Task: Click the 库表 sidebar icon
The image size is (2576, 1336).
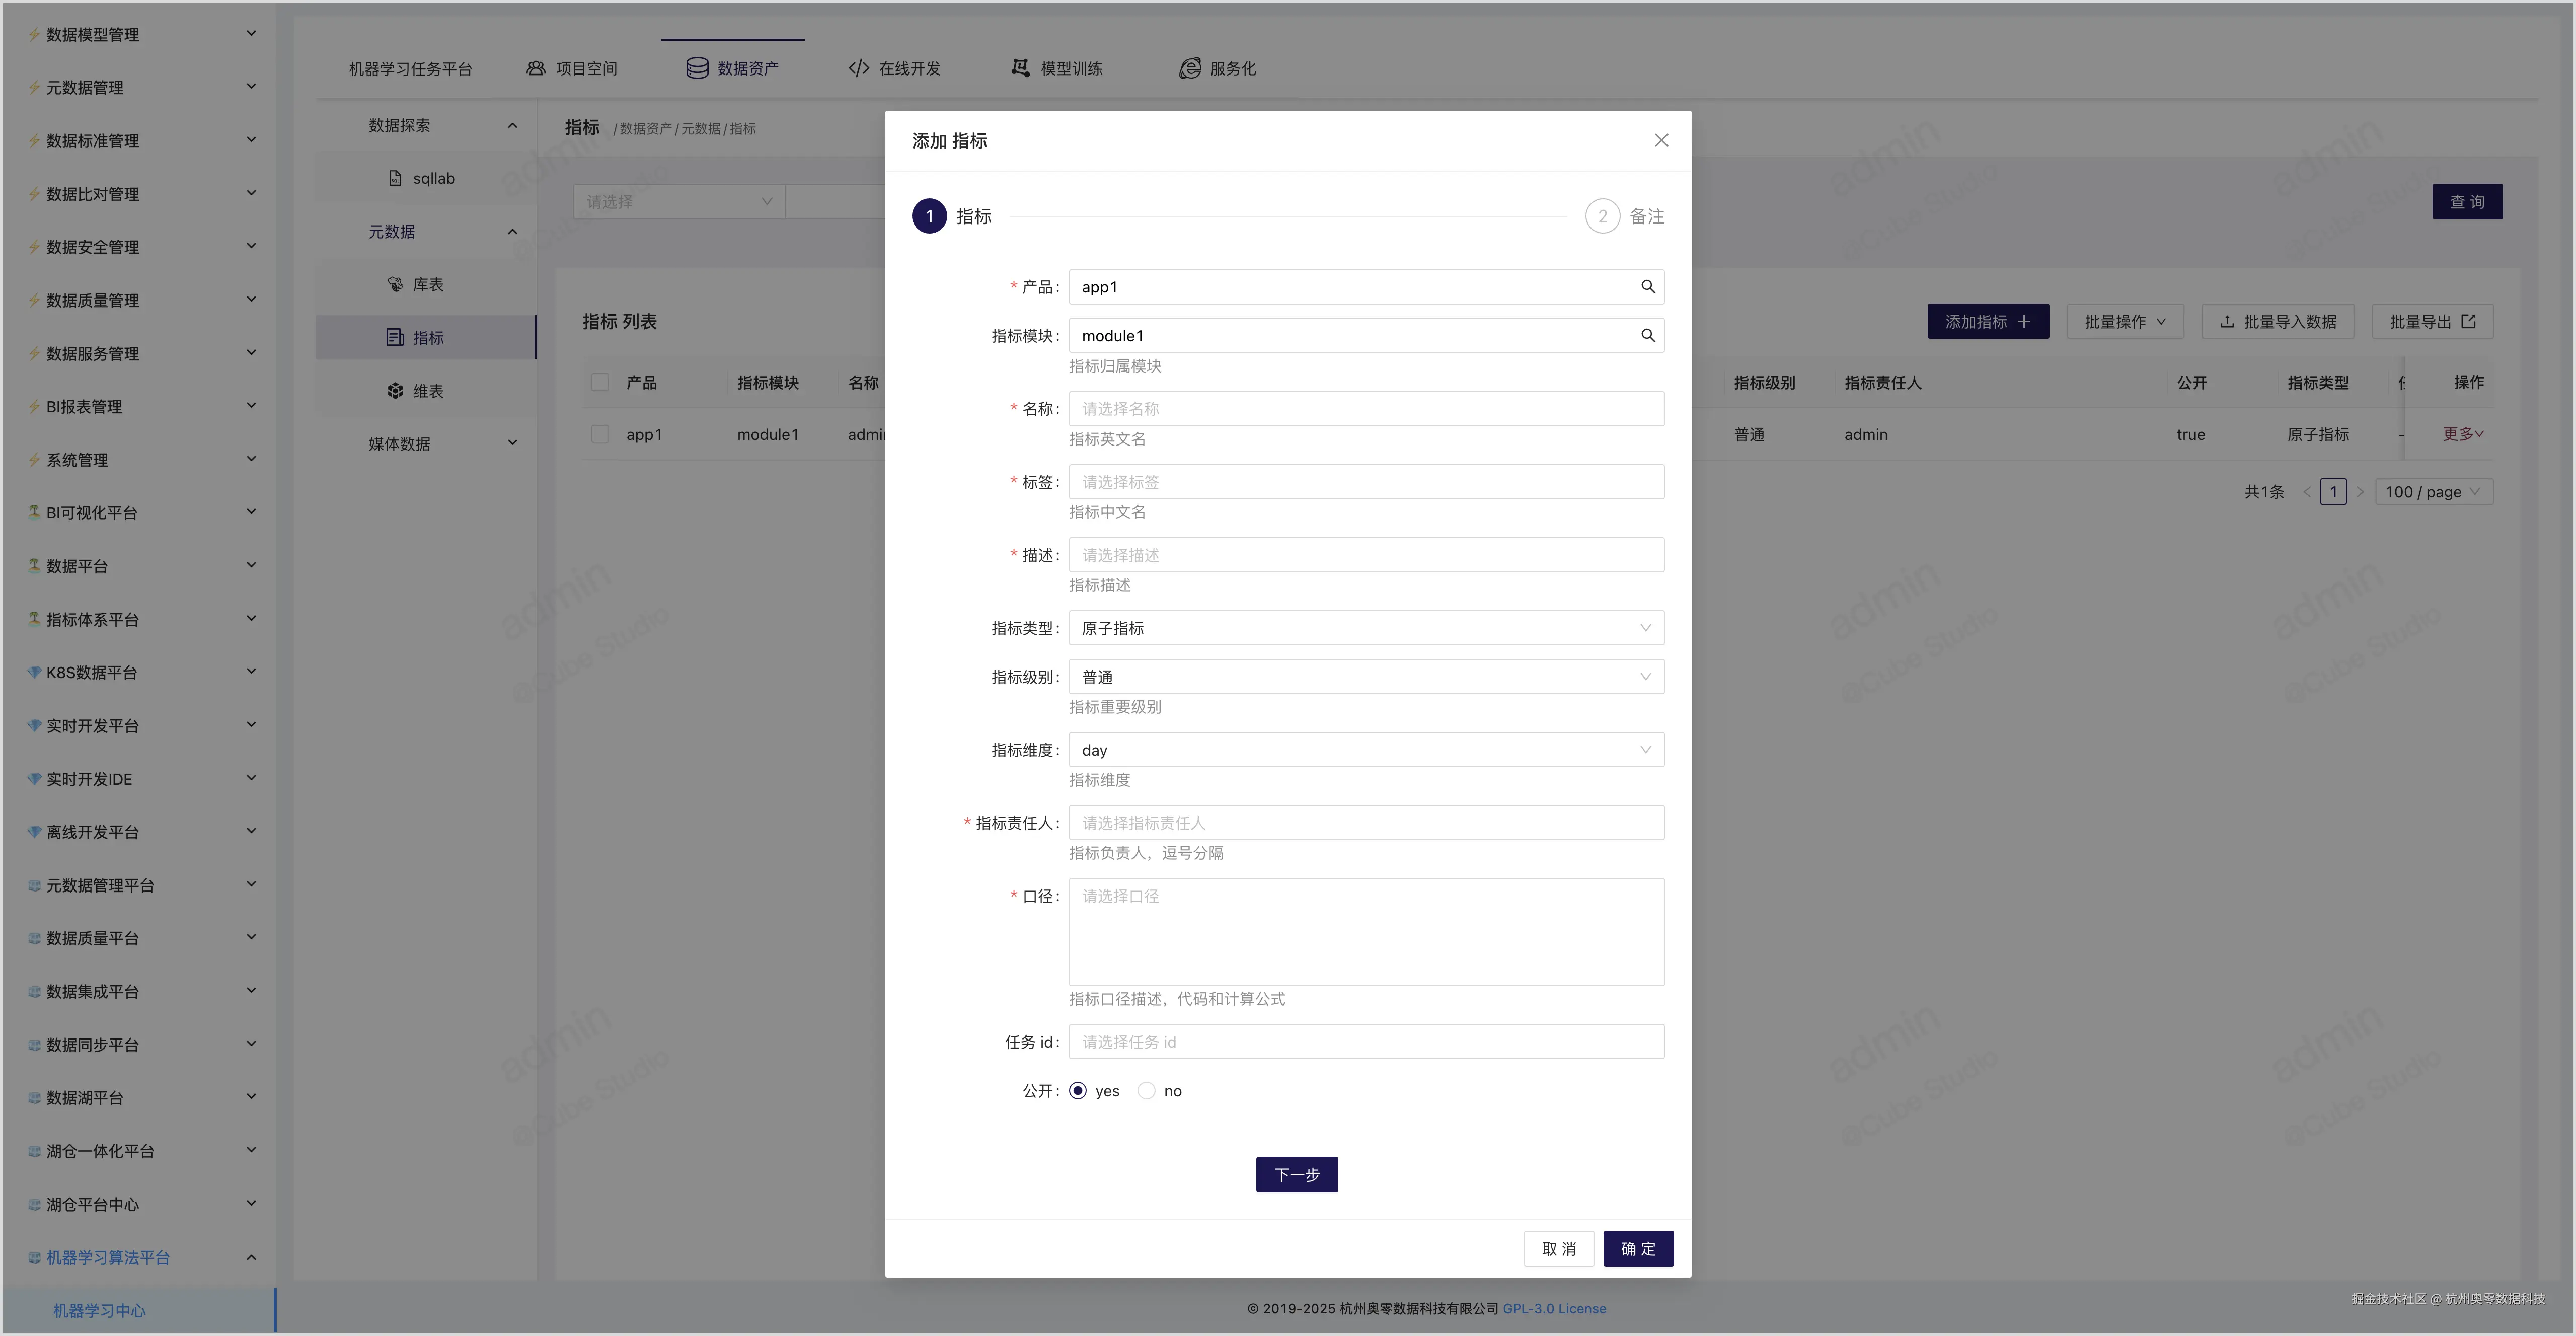Action: 395,285
